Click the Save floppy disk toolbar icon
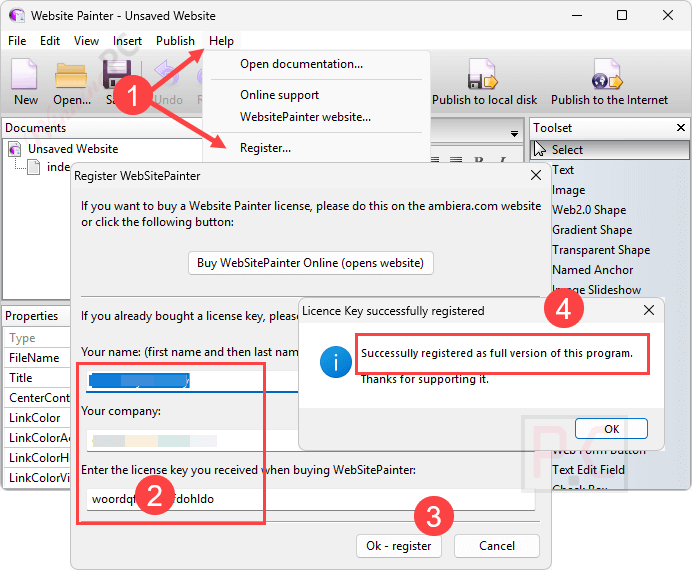This screenshot has height=570, width=692. coord(117,74)
